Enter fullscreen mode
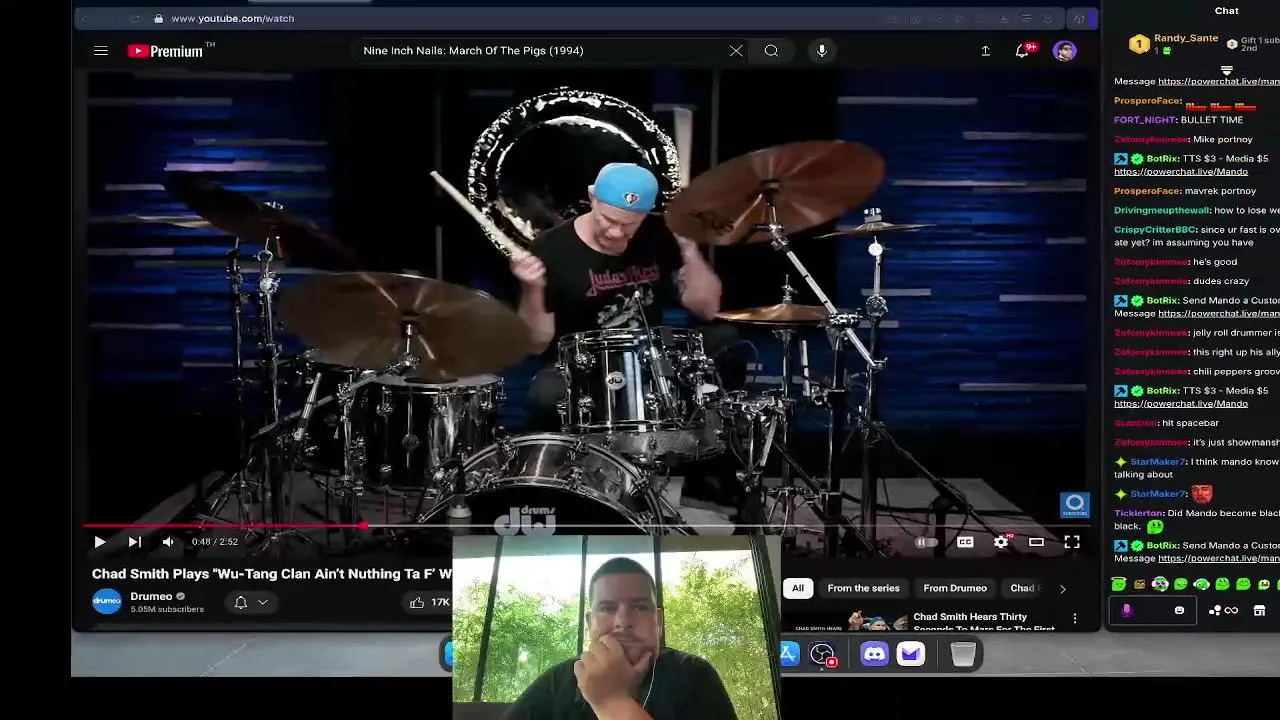This screenshot has width=1280, height=720. [1072, 542]
